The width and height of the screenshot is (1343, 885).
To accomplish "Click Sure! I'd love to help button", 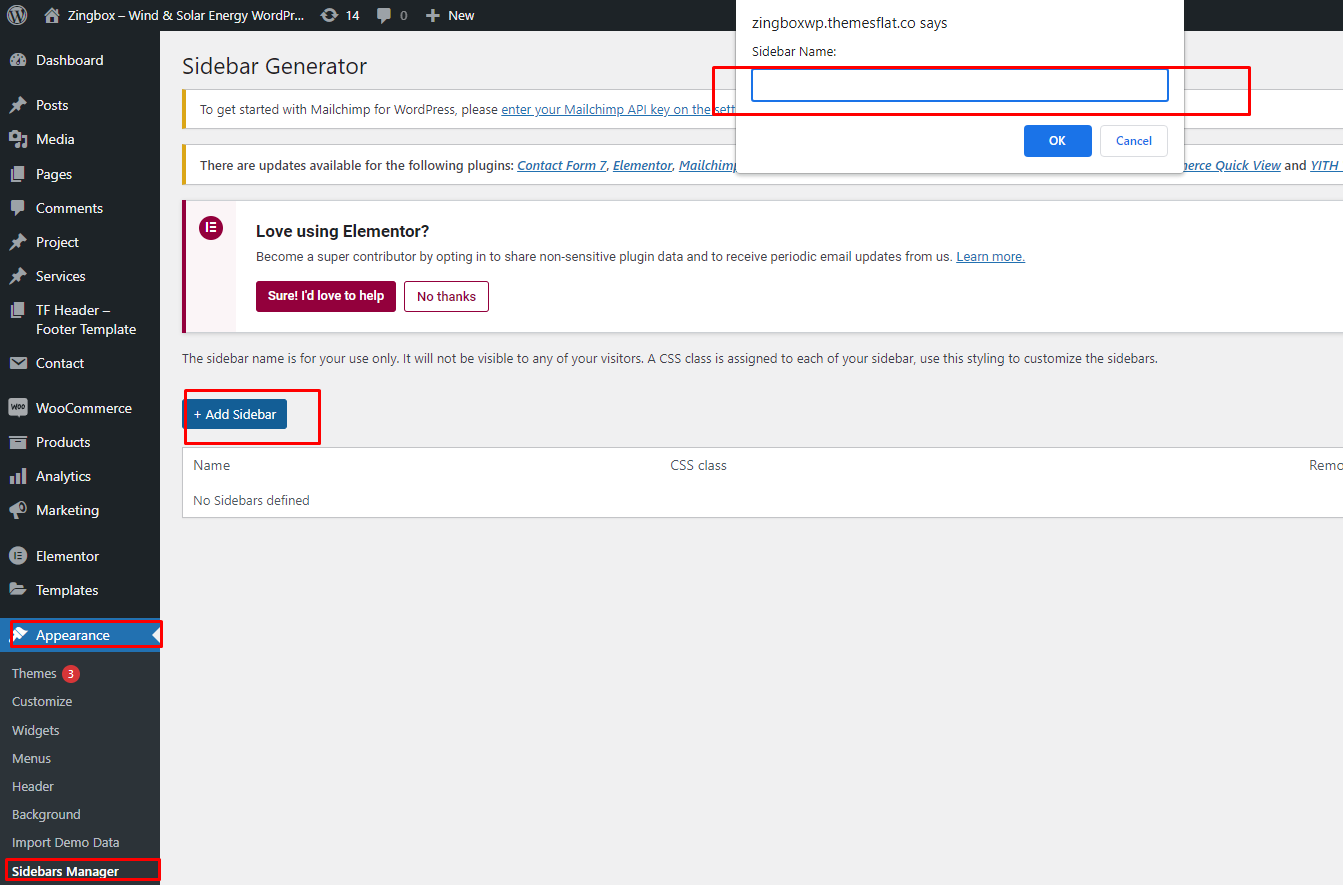I will [x=326, y=296].
